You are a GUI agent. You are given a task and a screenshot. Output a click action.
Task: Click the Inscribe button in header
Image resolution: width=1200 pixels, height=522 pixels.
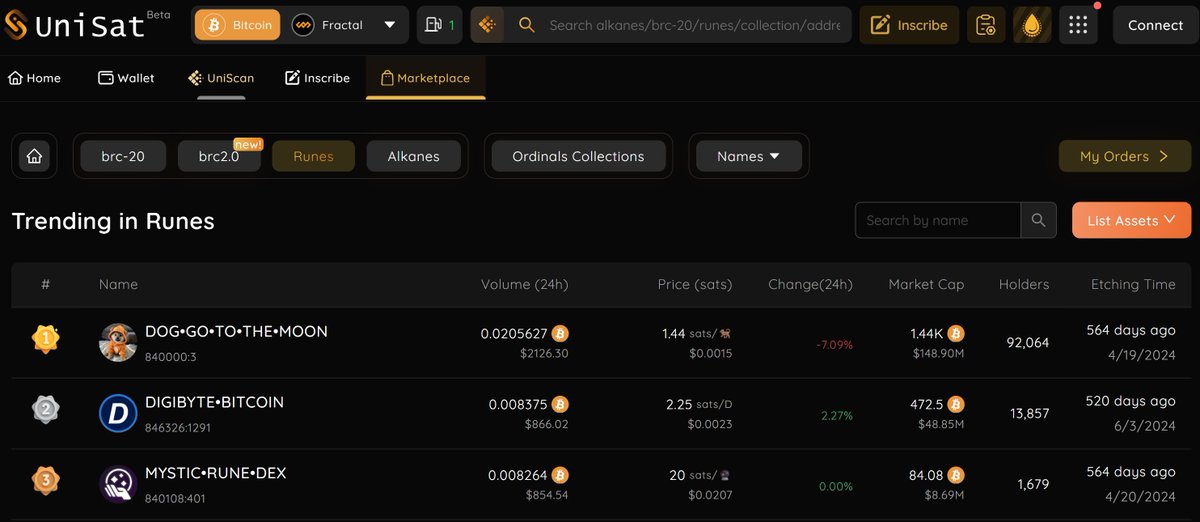tap(909, 25)
